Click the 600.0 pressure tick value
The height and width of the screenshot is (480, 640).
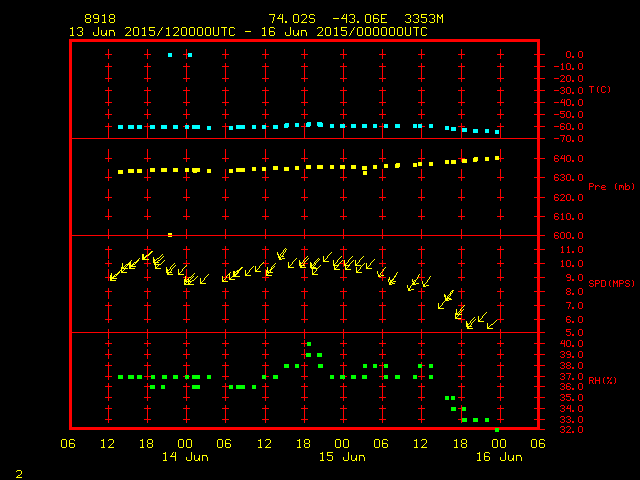[x=569, y=236]
